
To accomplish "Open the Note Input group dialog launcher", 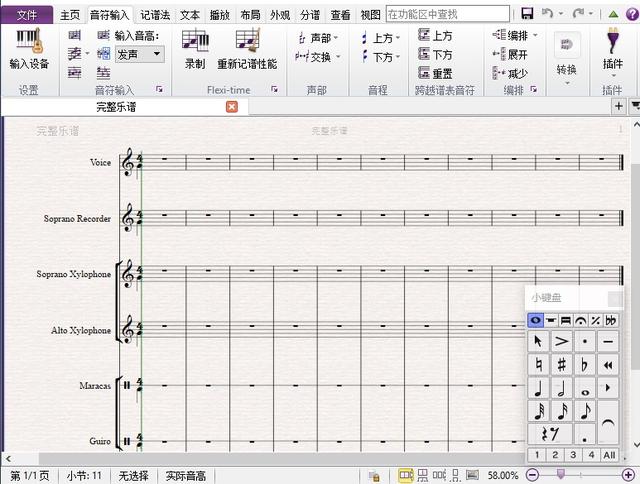I will tap(159, 89).
